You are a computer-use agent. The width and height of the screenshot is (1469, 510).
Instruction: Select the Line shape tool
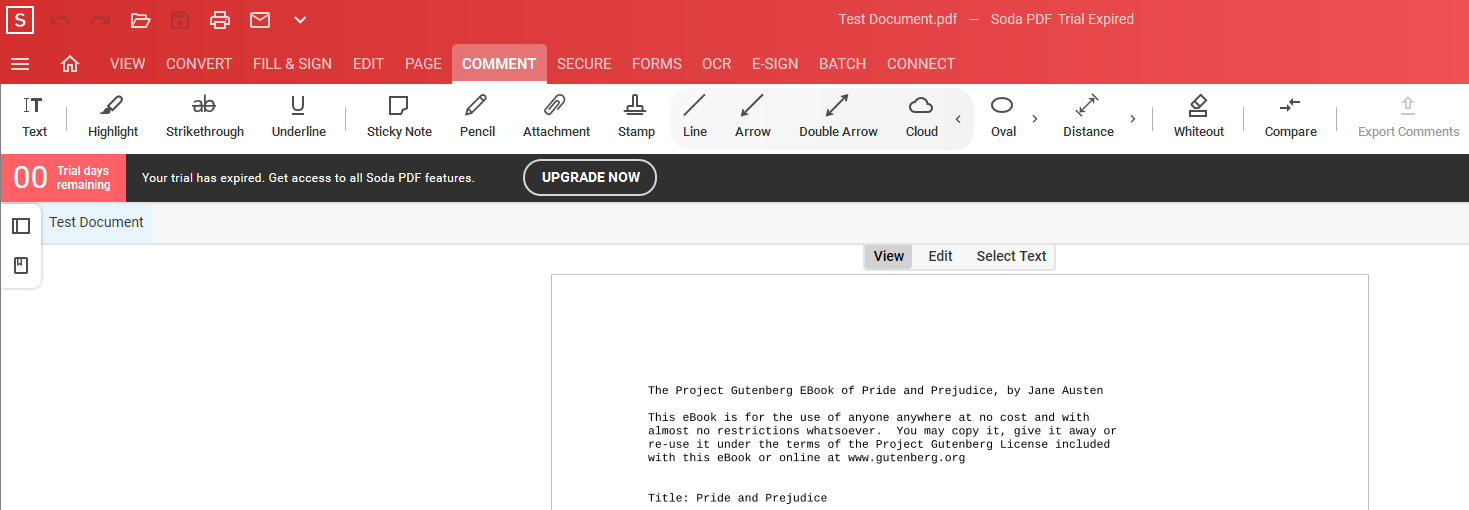click(x=695, y=118)
